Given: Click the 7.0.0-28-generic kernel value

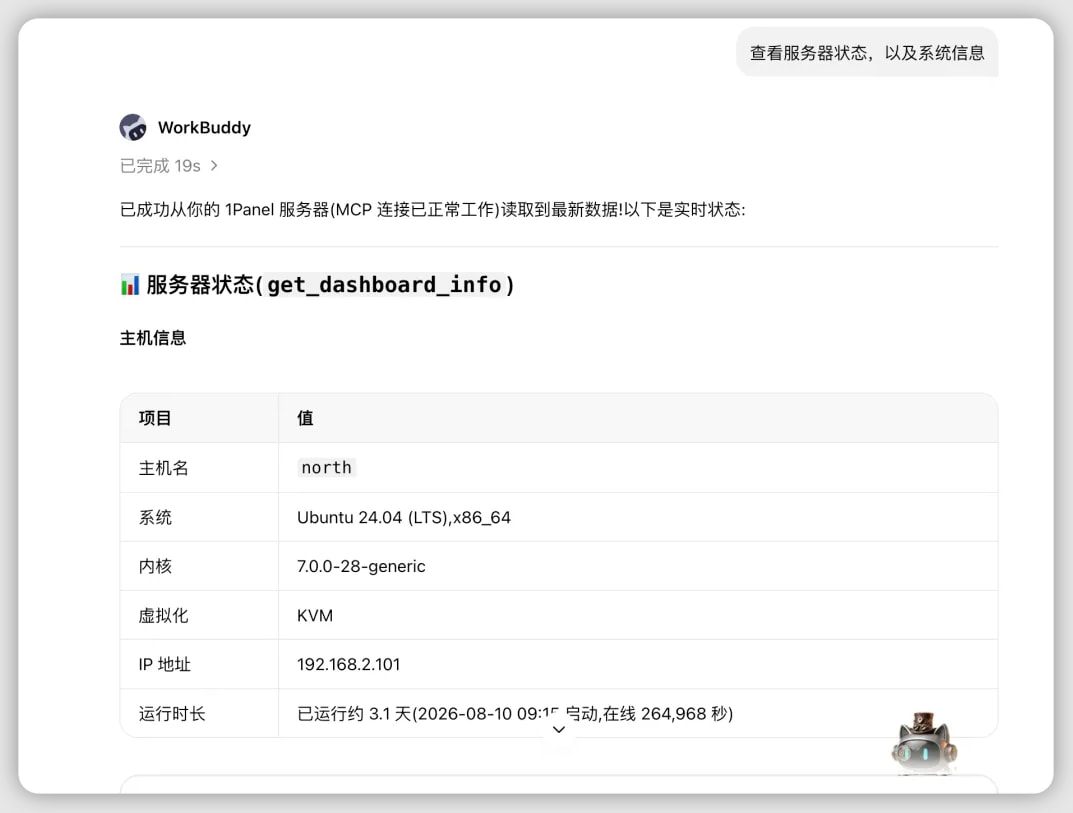Looking at the screenshot, I should tap(361, 567).
